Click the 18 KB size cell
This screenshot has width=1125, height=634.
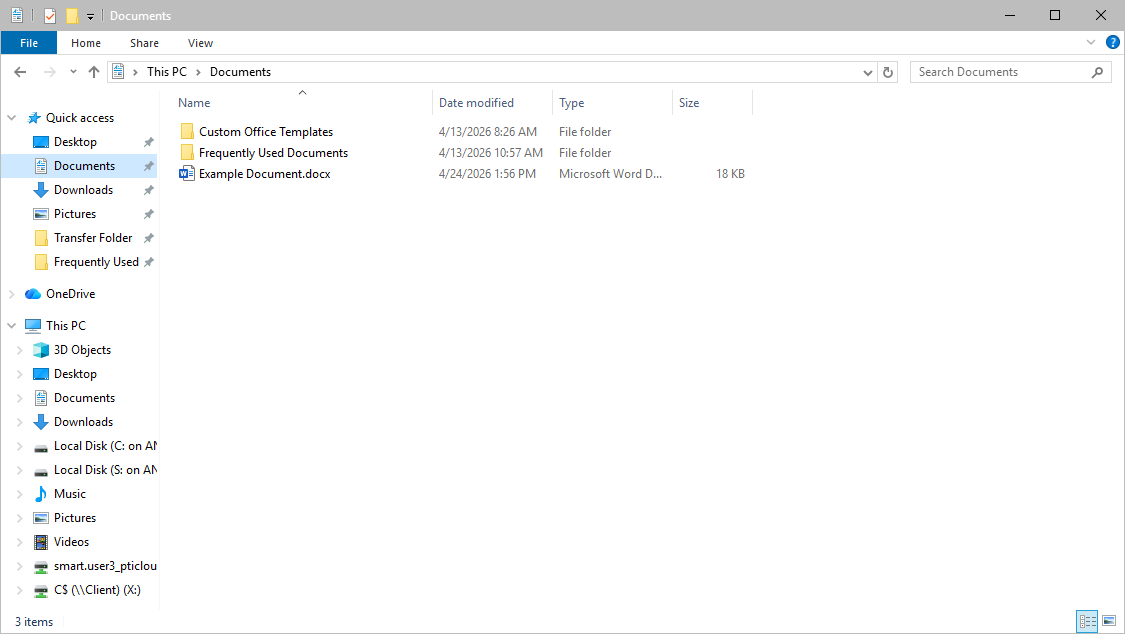(x=730, y=174)
